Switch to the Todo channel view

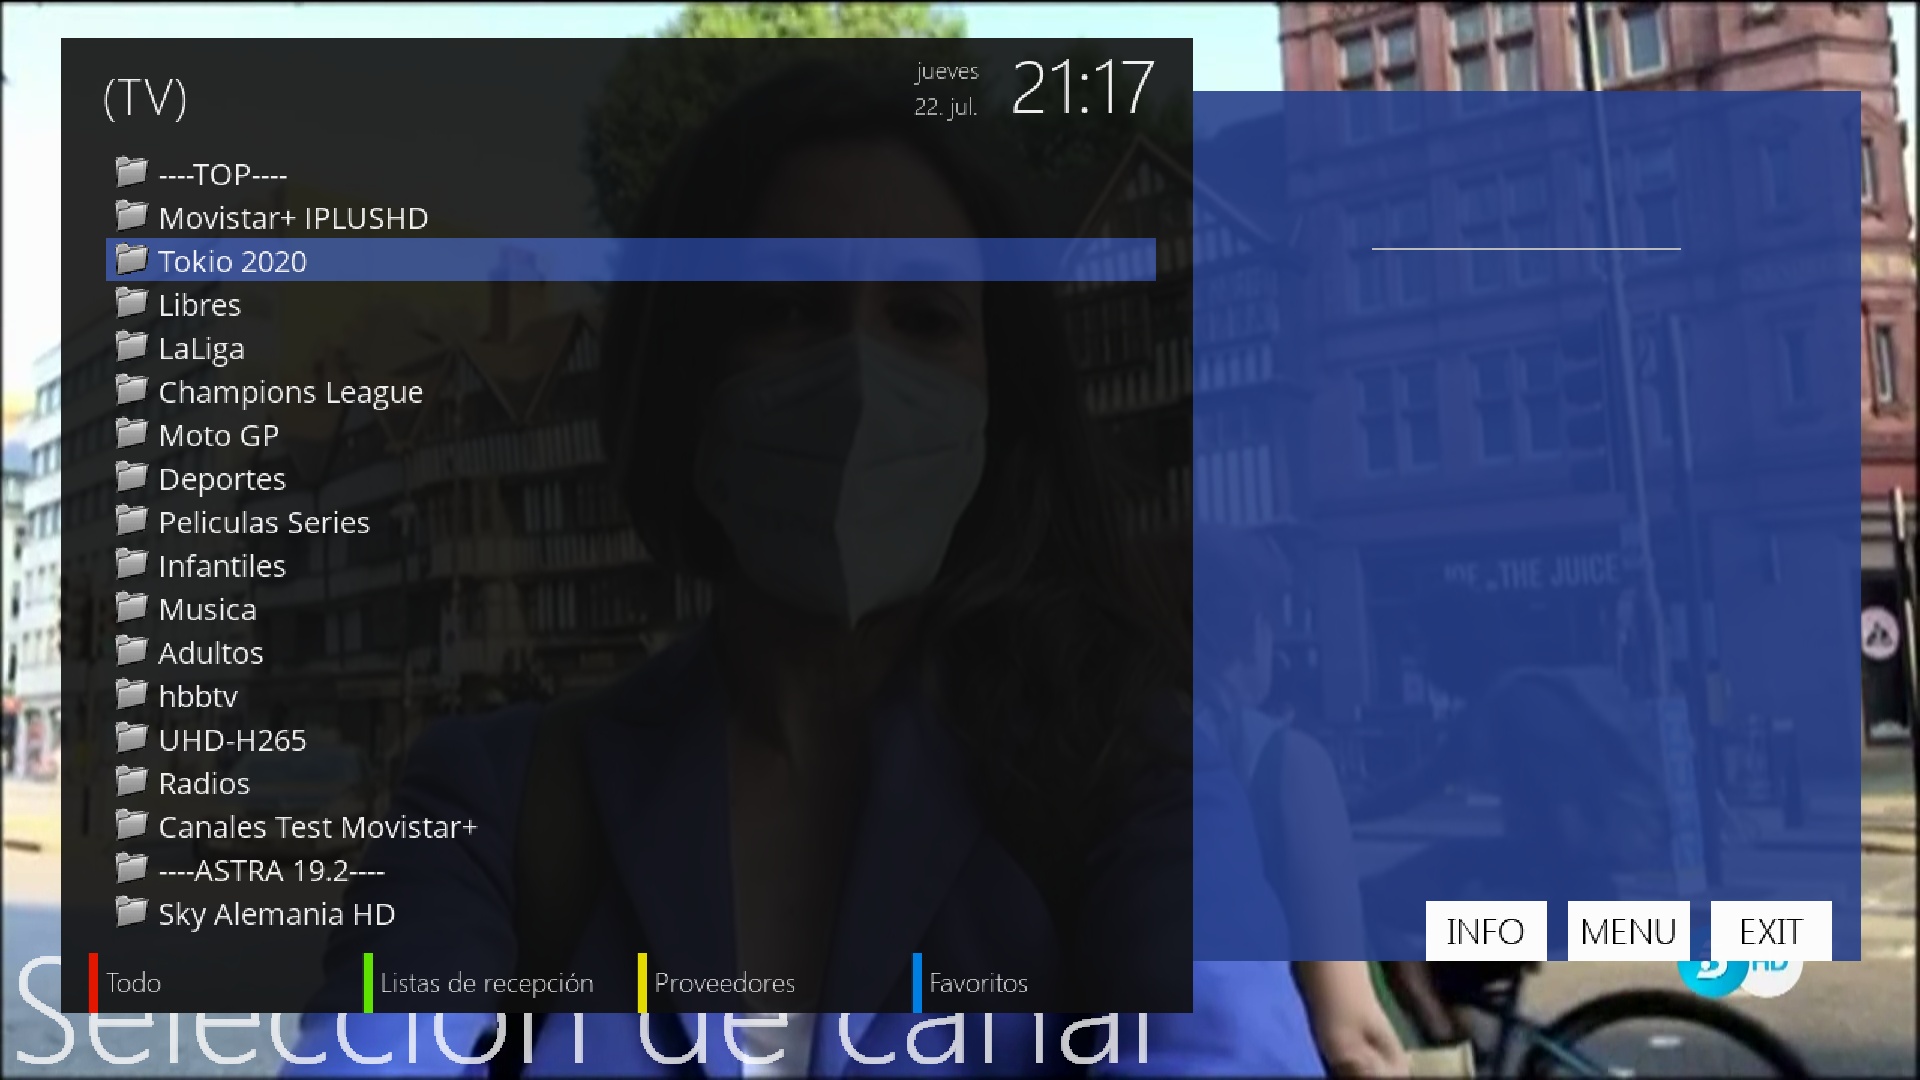[x=133, y=983]
